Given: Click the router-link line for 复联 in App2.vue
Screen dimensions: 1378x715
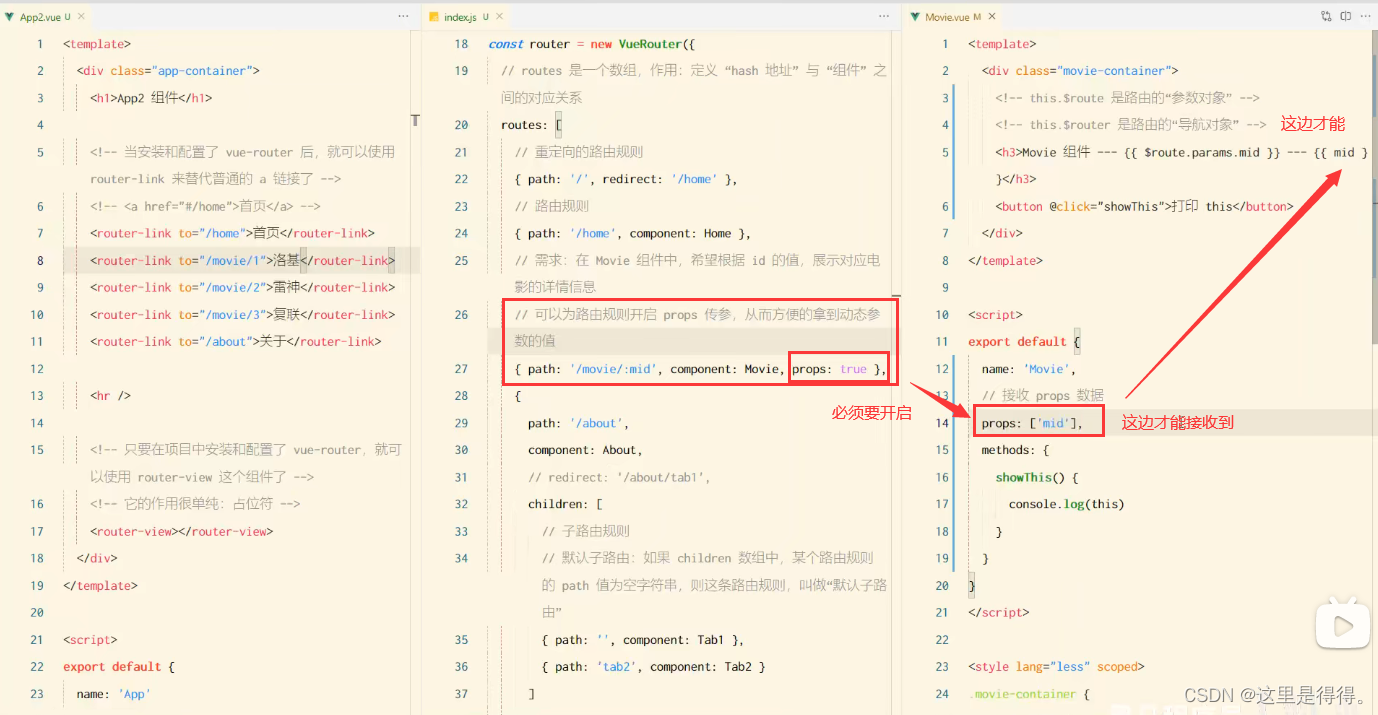Looking at the screenshot, I should point(242,314).
